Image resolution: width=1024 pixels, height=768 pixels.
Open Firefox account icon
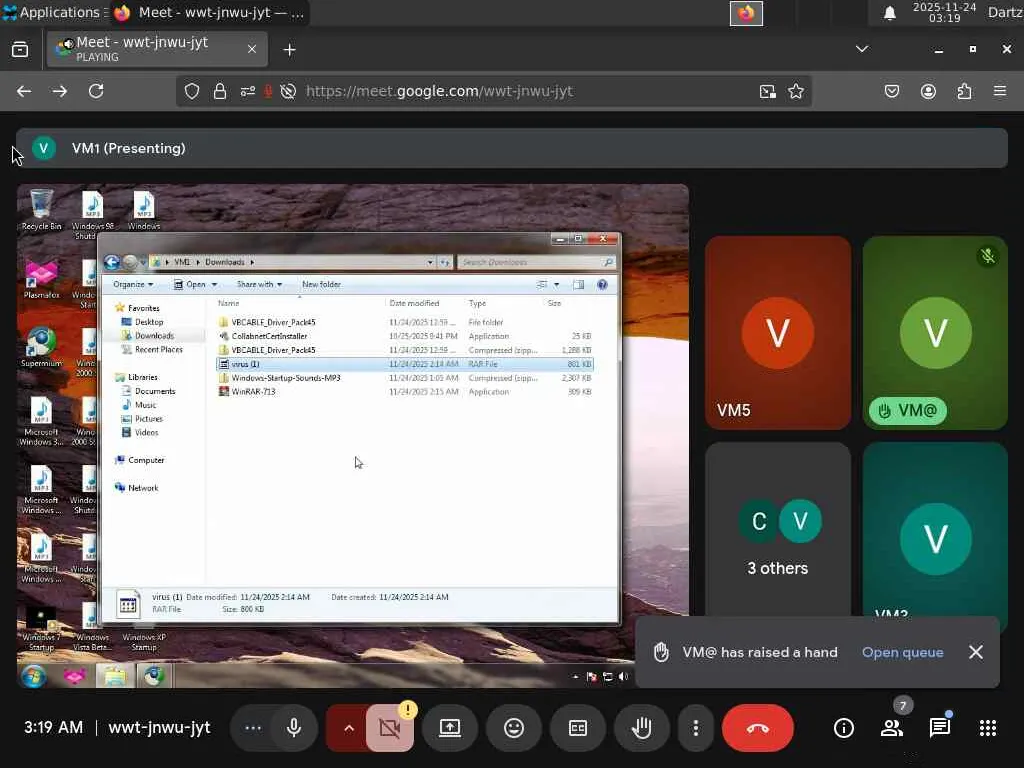[928, 91]
